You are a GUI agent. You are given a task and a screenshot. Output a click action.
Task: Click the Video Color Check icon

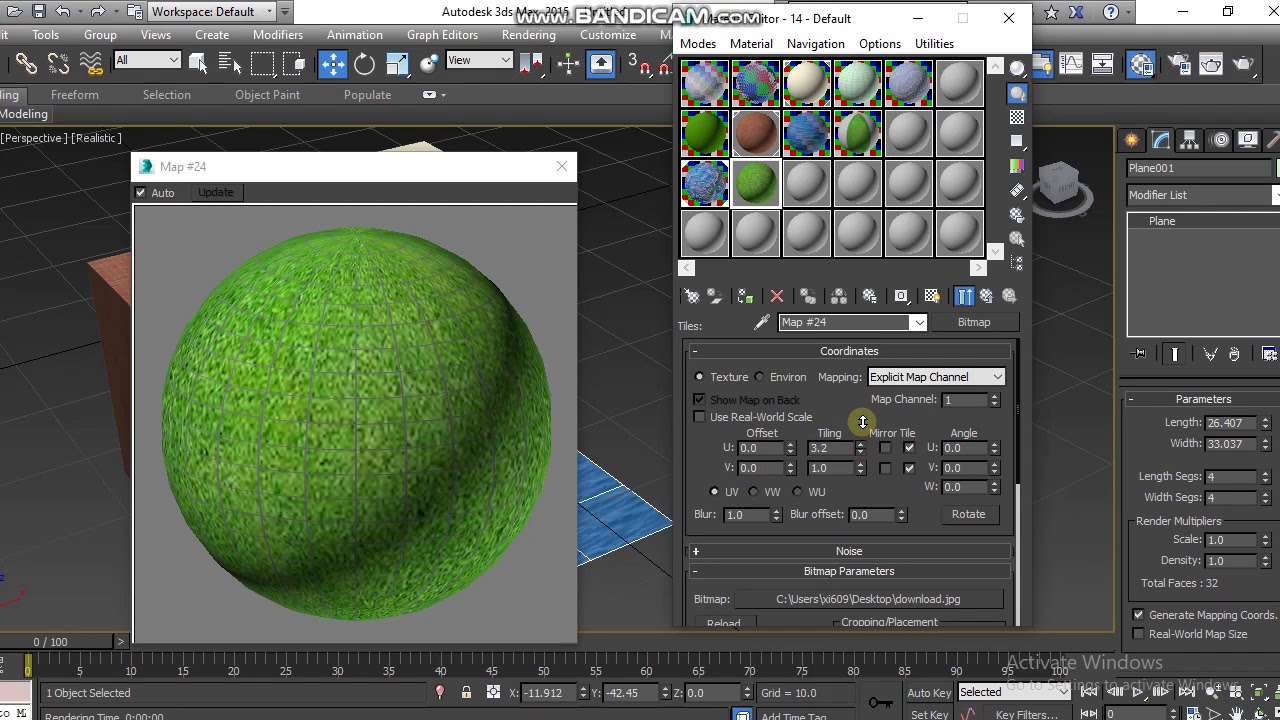click(x=1017, y=166)
